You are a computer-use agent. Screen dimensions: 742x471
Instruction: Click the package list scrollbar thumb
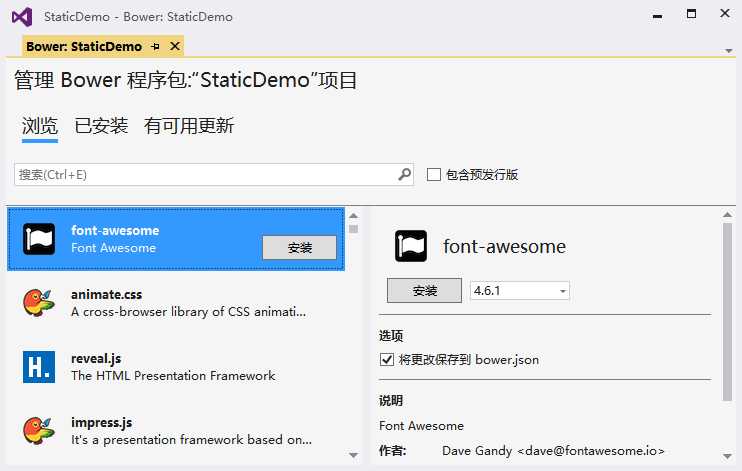(353, 229)
